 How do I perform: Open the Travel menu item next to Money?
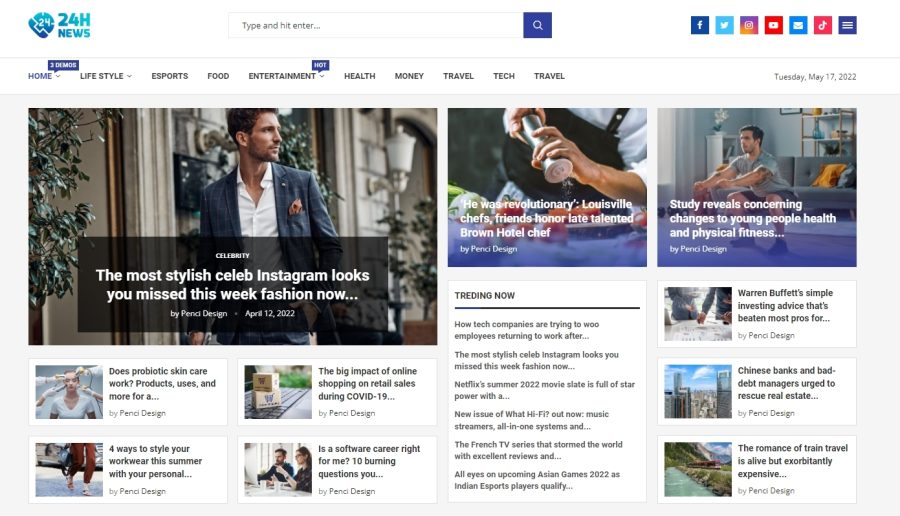click(x=459, y=76)
